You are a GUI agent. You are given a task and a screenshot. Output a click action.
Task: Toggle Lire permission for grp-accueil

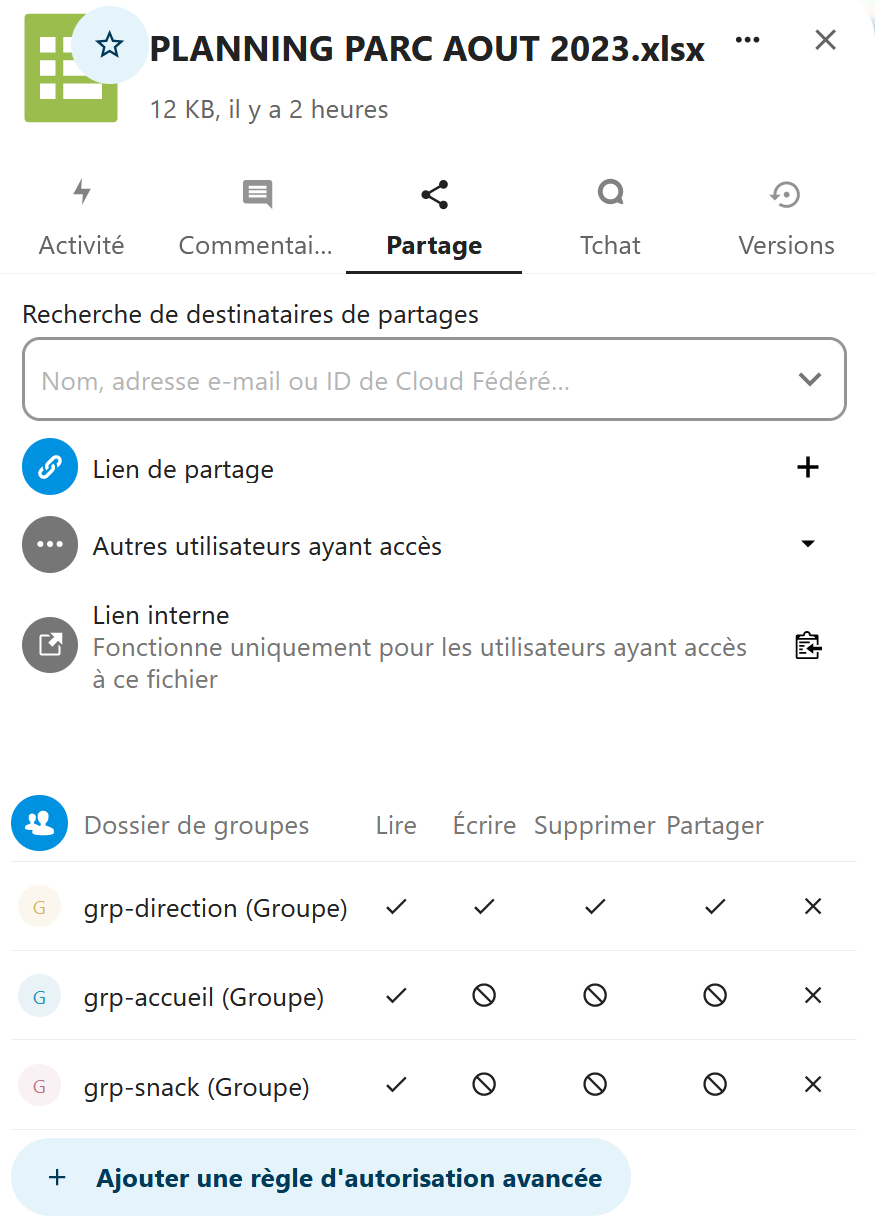click(x=396, y=996)
